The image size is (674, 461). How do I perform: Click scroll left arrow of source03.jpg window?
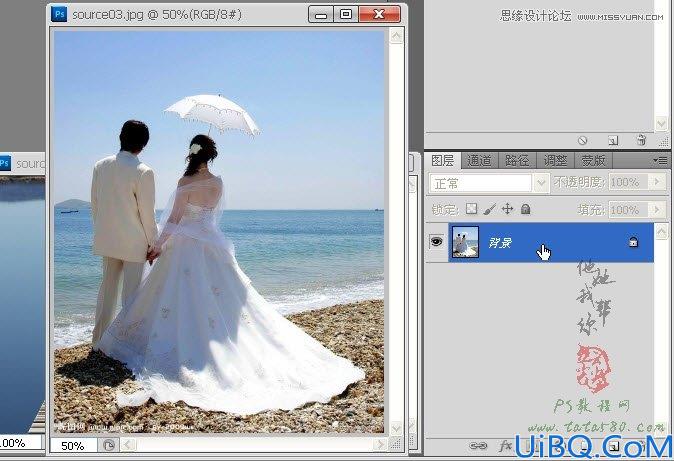[129, 445]
